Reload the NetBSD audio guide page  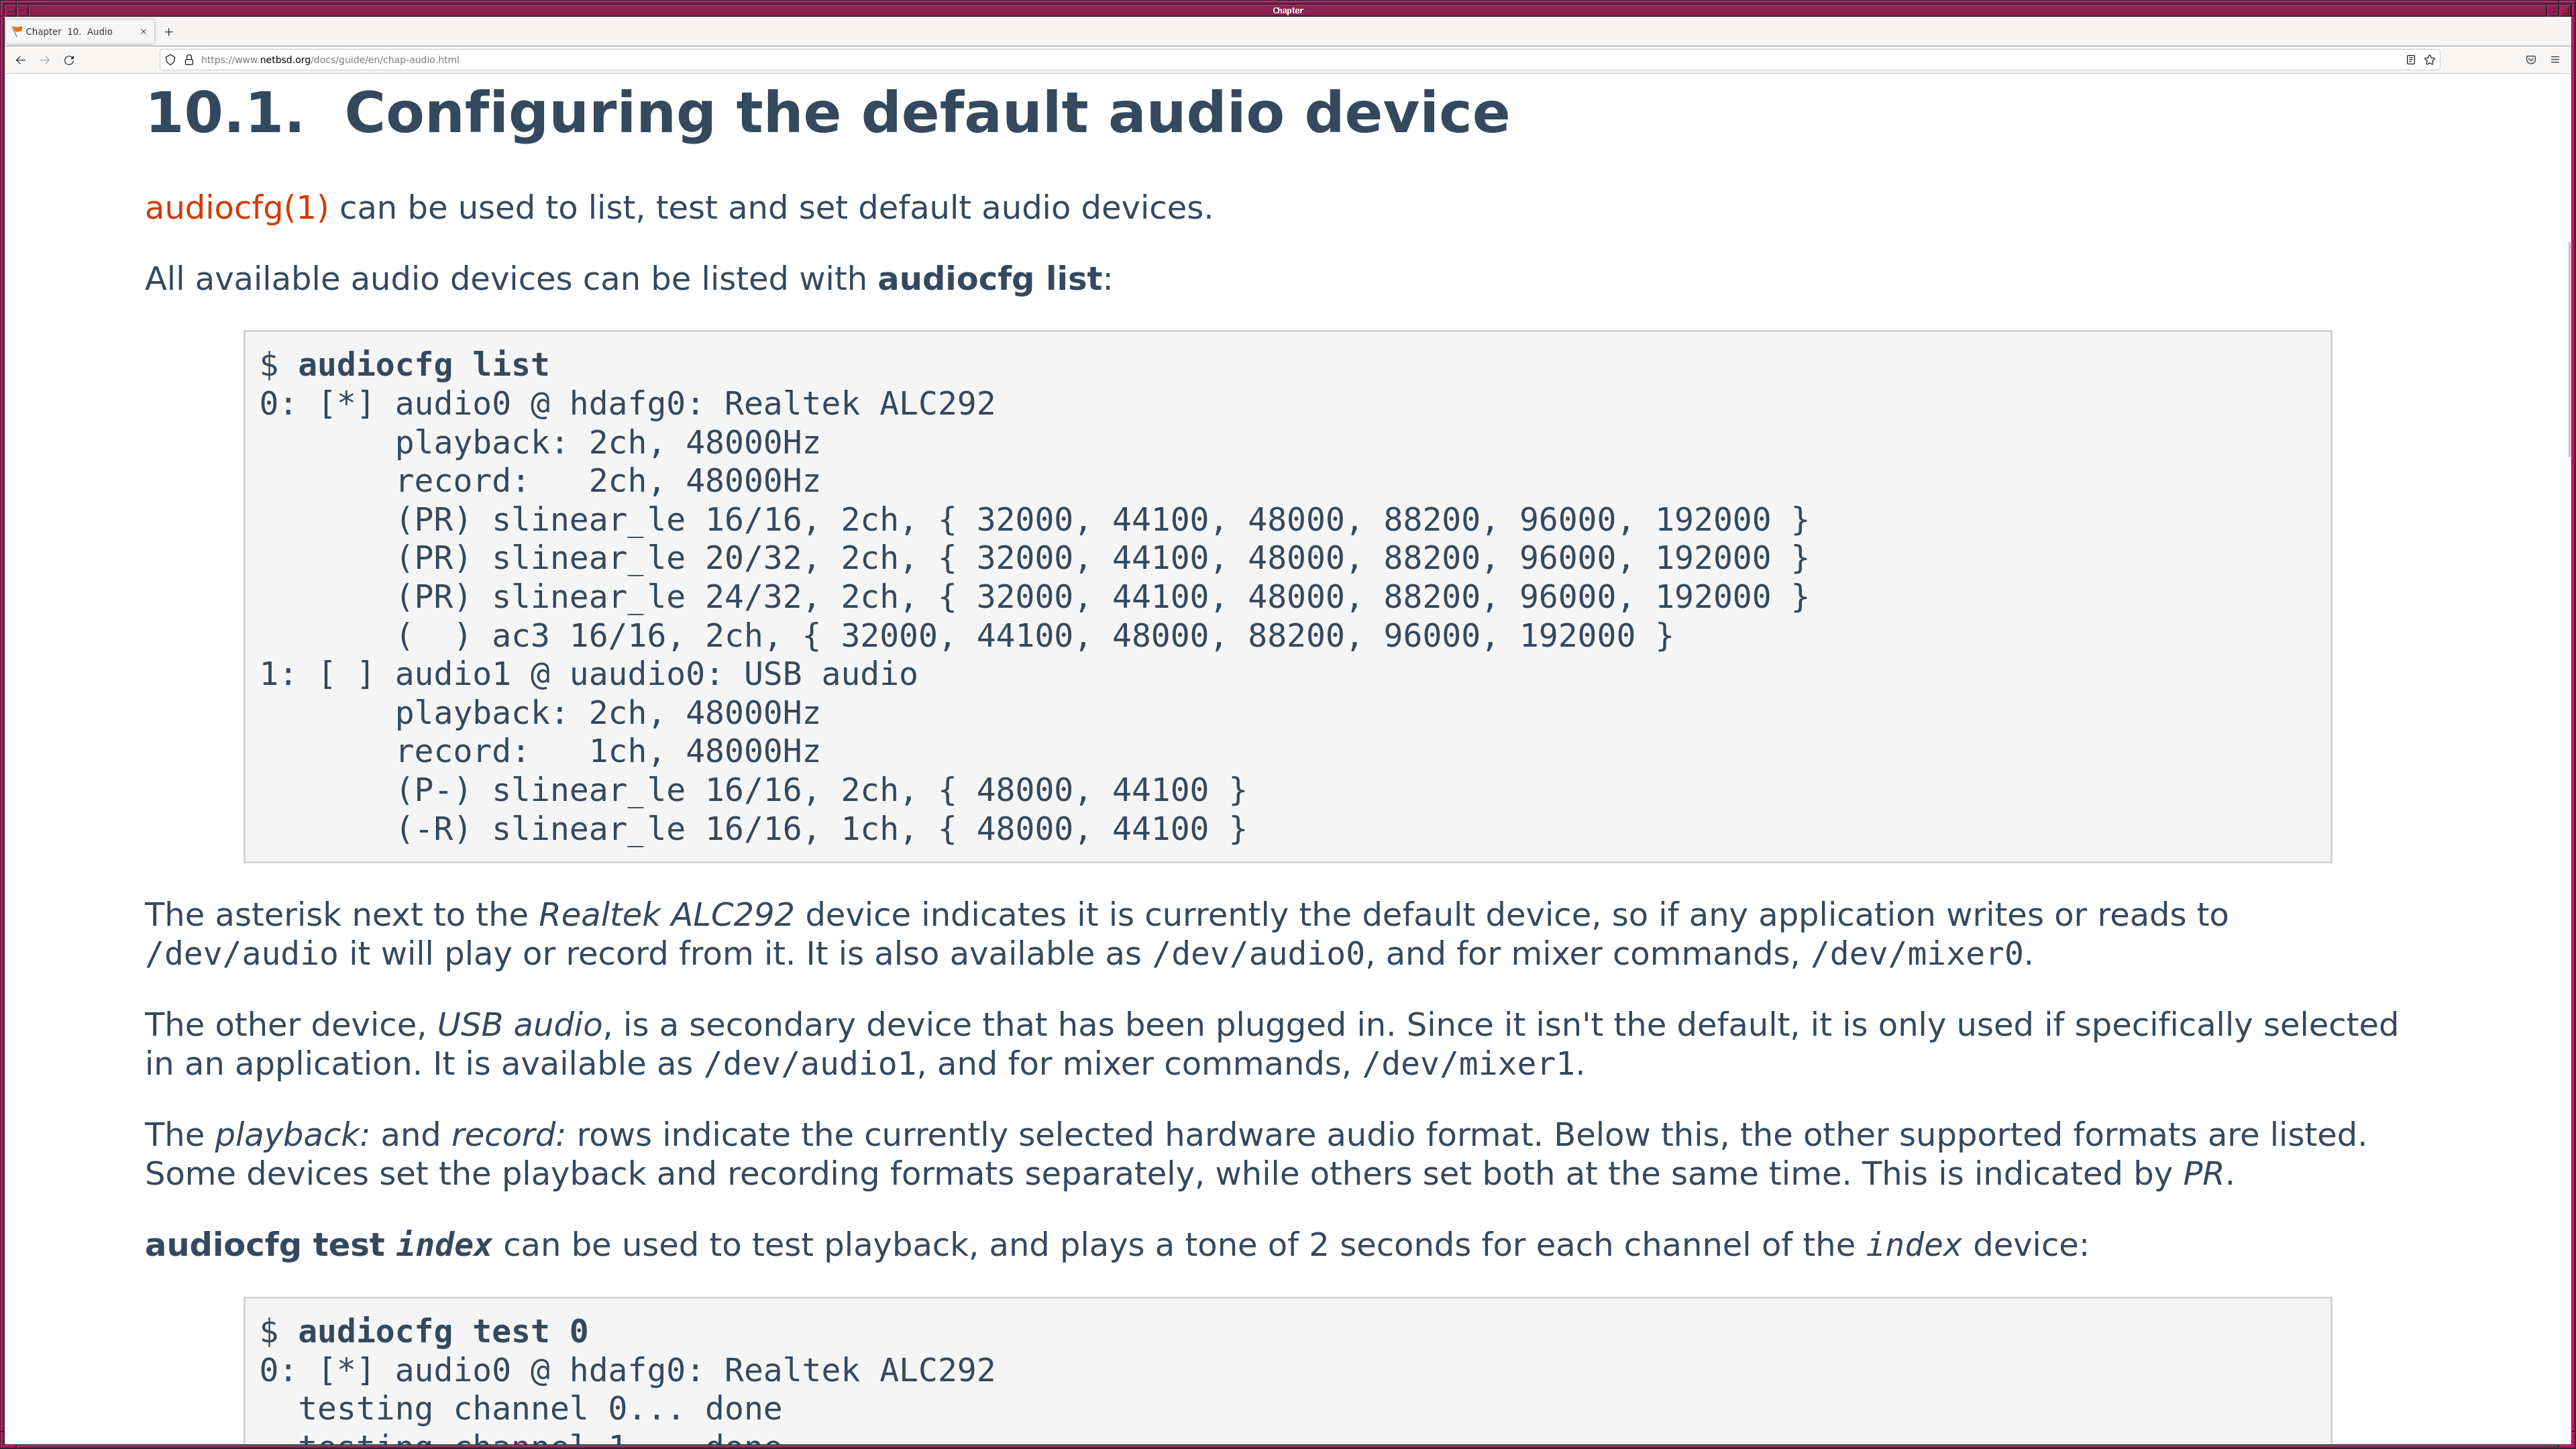(x=69, y=60)
